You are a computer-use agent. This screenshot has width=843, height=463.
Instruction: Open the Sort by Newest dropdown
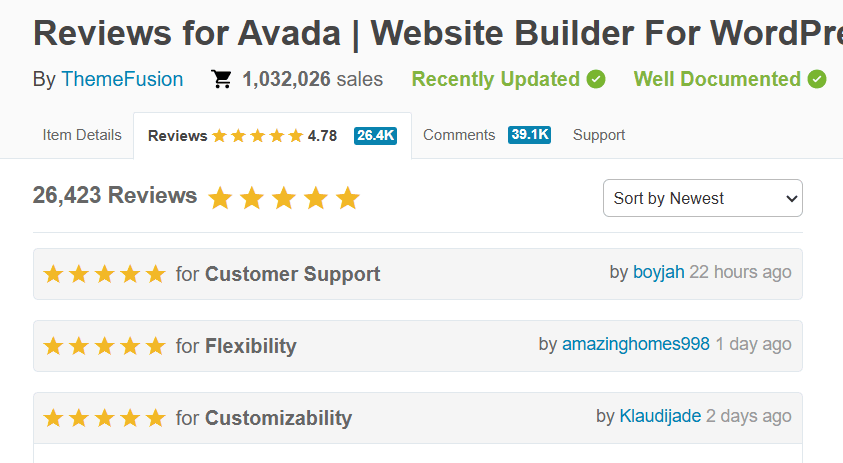coord(702,198)
